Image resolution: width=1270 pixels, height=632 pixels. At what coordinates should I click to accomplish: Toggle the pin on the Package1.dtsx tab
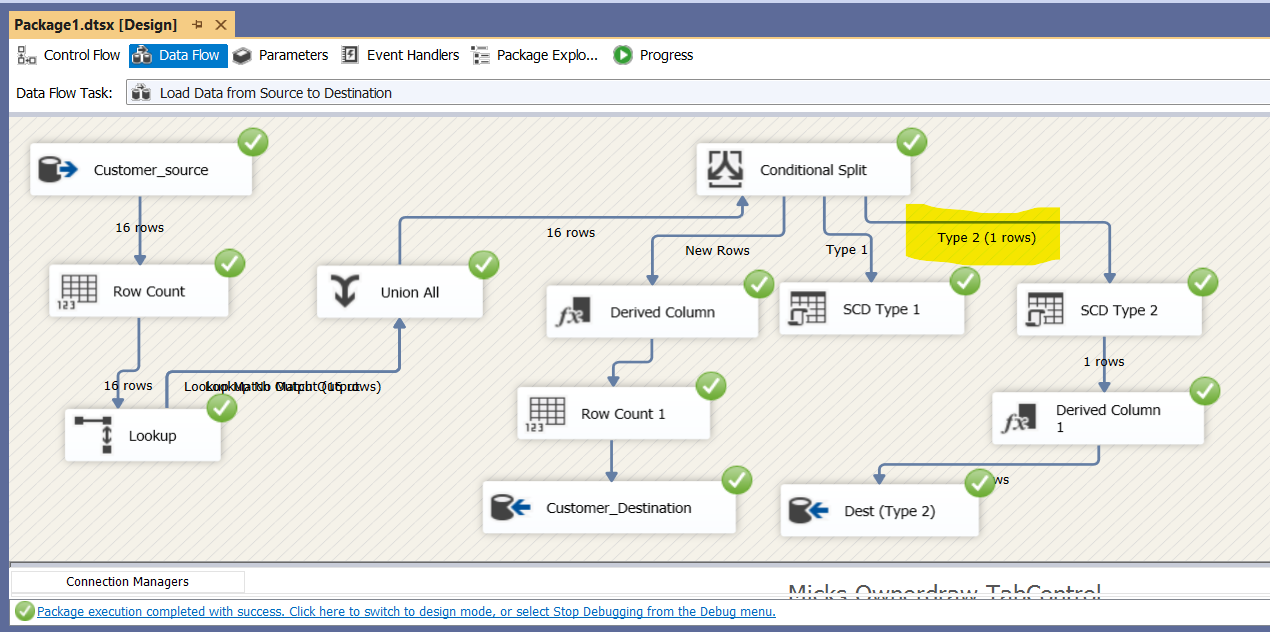(198, 24)
